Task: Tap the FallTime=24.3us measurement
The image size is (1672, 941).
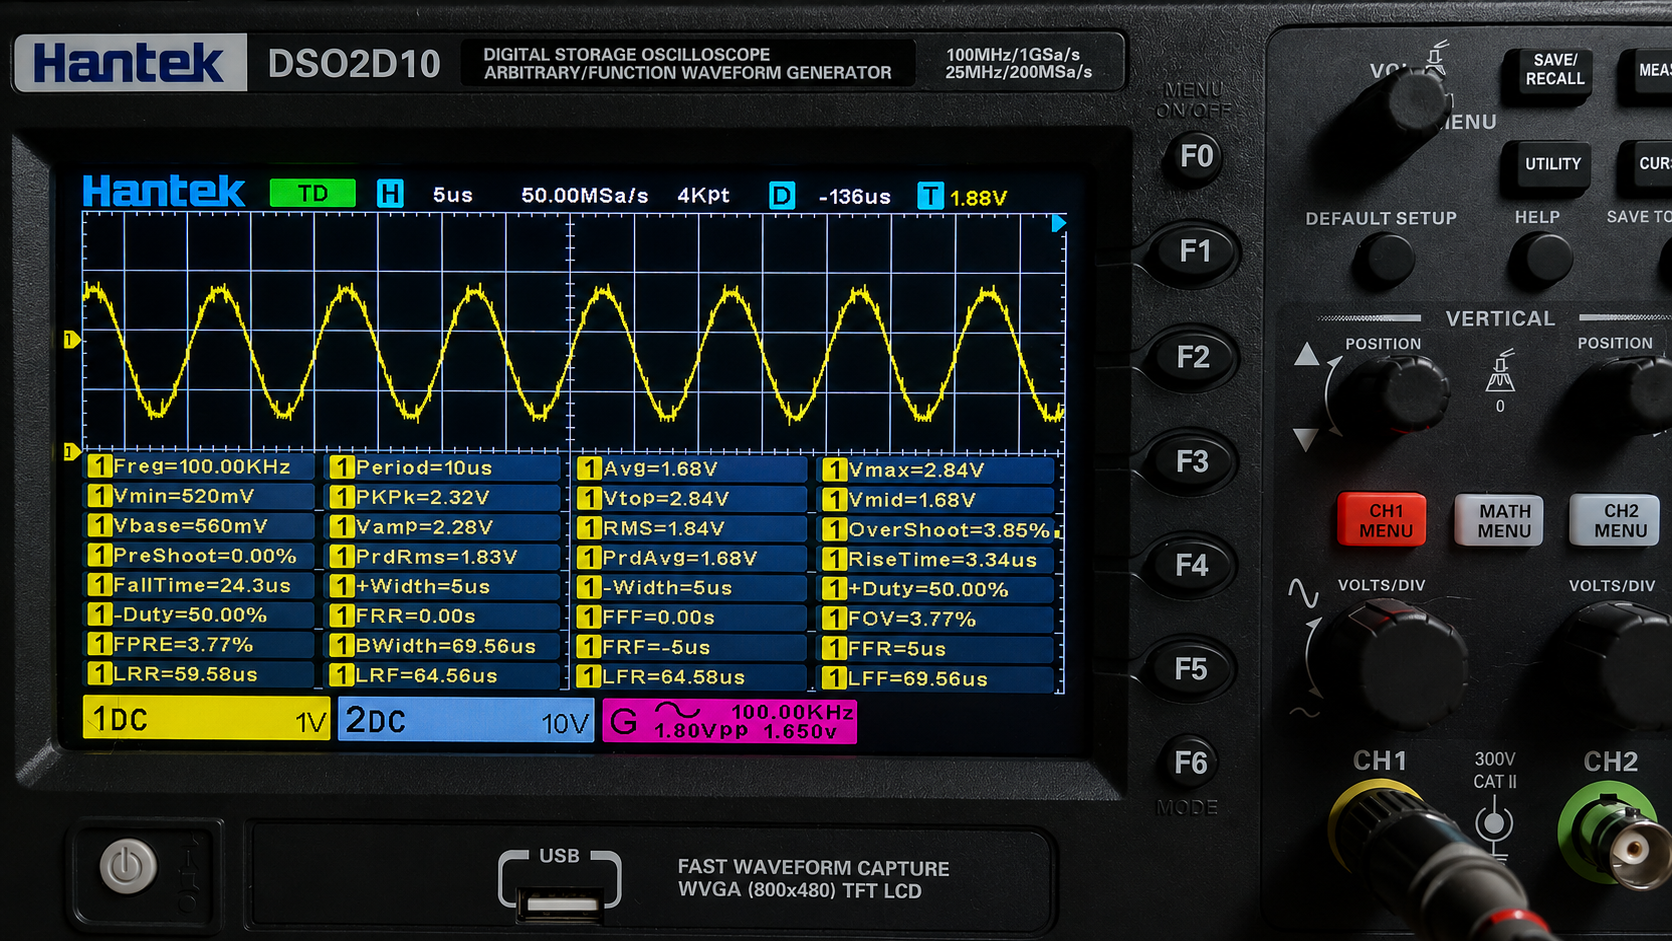Action: (x=200, y=585)
